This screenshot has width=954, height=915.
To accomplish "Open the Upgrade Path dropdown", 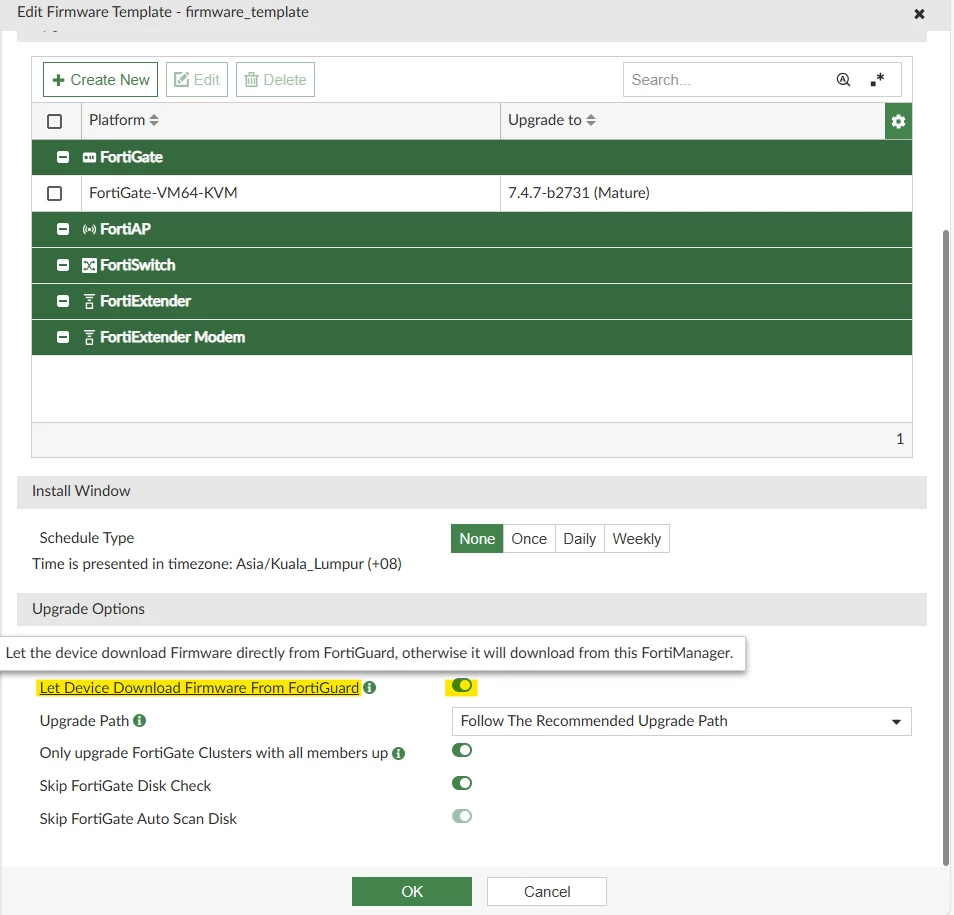I will pos(681,722).
